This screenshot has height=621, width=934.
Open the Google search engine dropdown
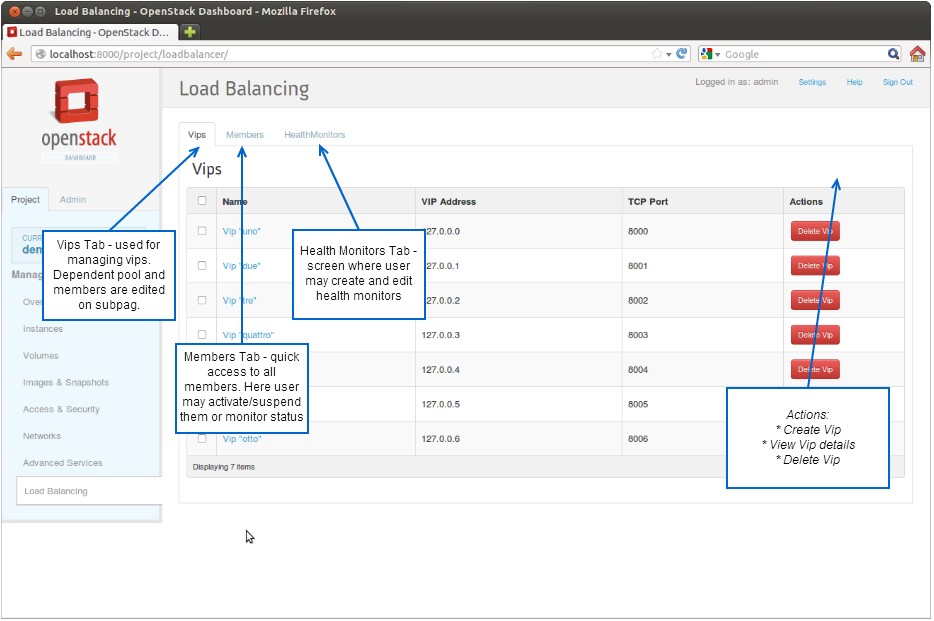coord(712,54)
